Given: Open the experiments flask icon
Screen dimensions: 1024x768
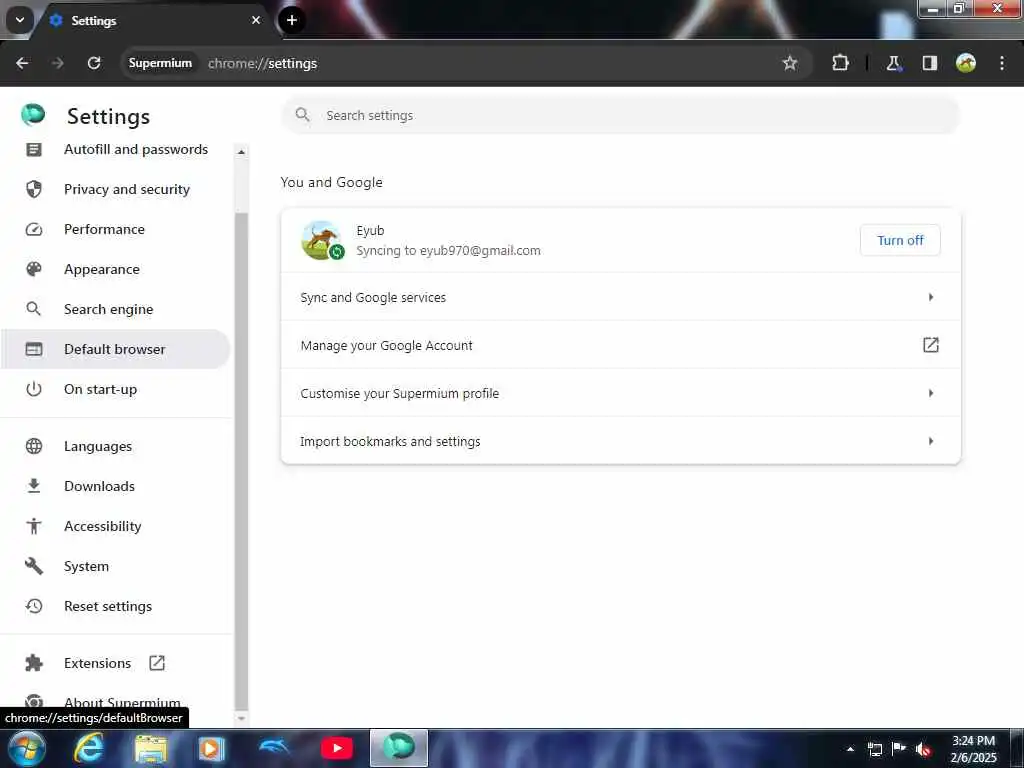Looking at the screenshot, I should 893,63.
